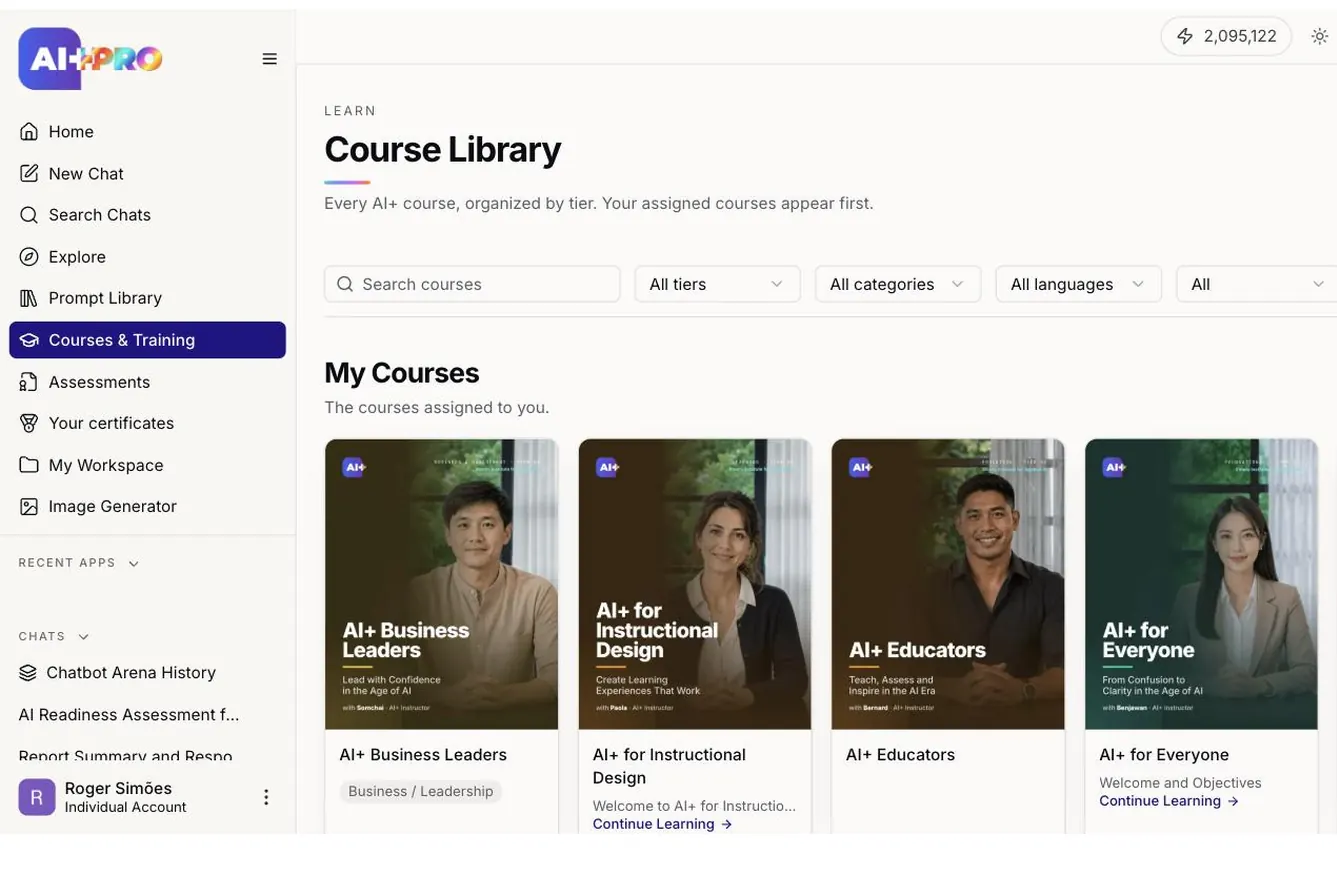Toggle light/dark theme sun icon

[x=1320, y=36]
